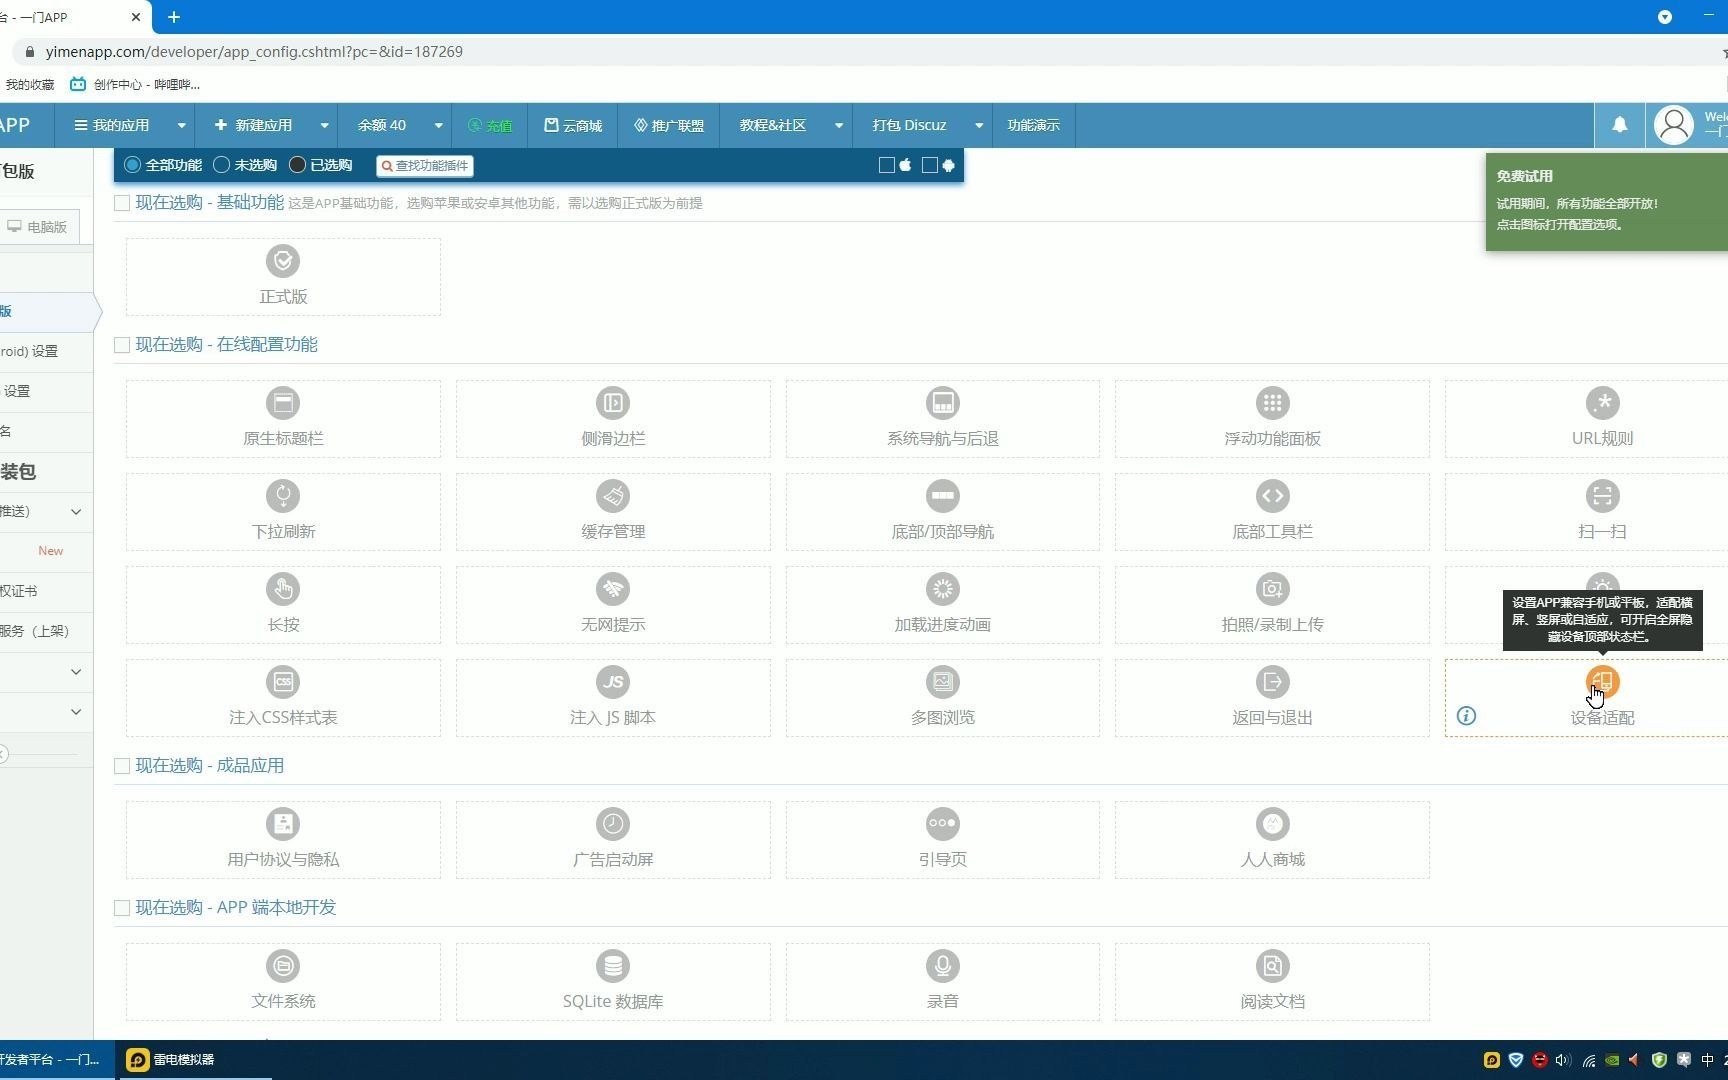Open the 返回与退出 icon
Image resolution: width=1728 pixels, height=1080 pixels.
pos(1272,682)
